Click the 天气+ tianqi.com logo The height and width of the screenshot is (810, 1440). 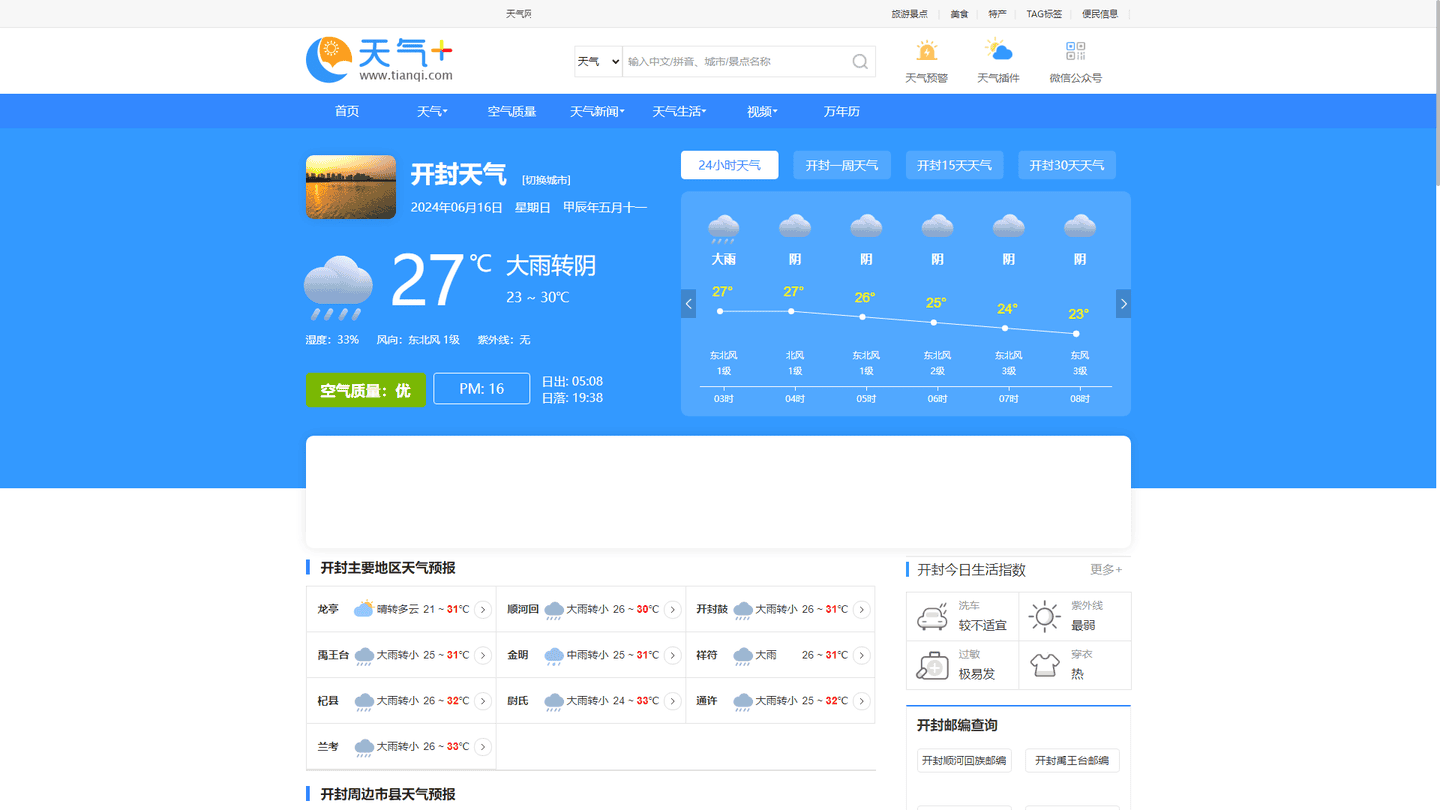click(x=379, y=60)
